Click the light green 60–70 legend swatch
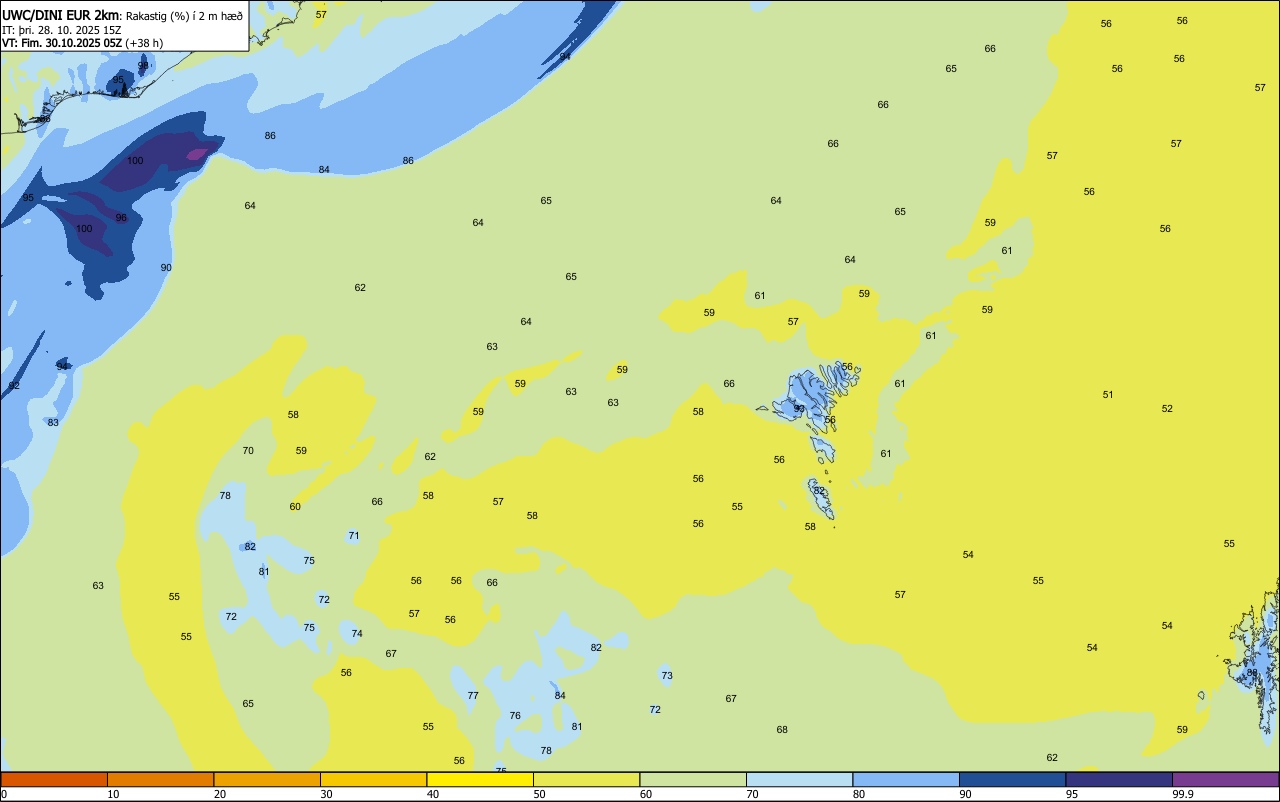1280x802 pixels. pos(693,779)
